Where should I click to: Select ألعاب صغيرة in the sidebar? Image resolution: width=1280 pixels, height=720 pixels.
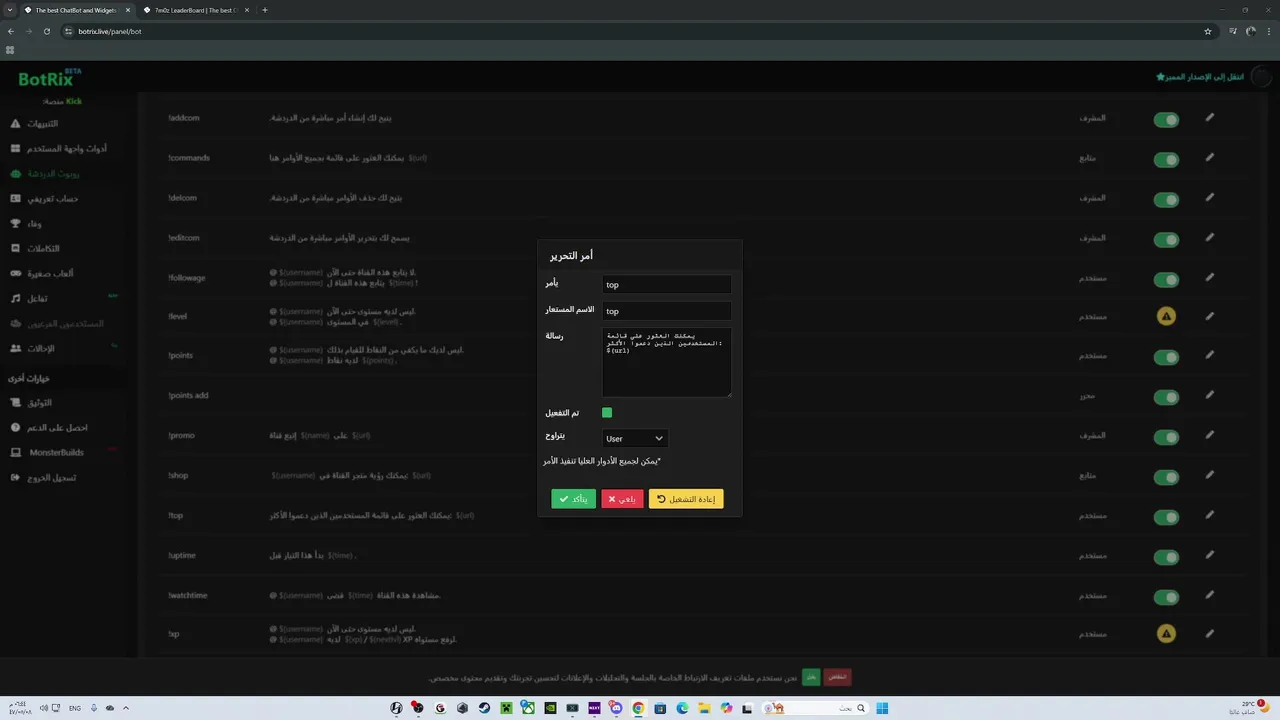(x=42, y=274)
